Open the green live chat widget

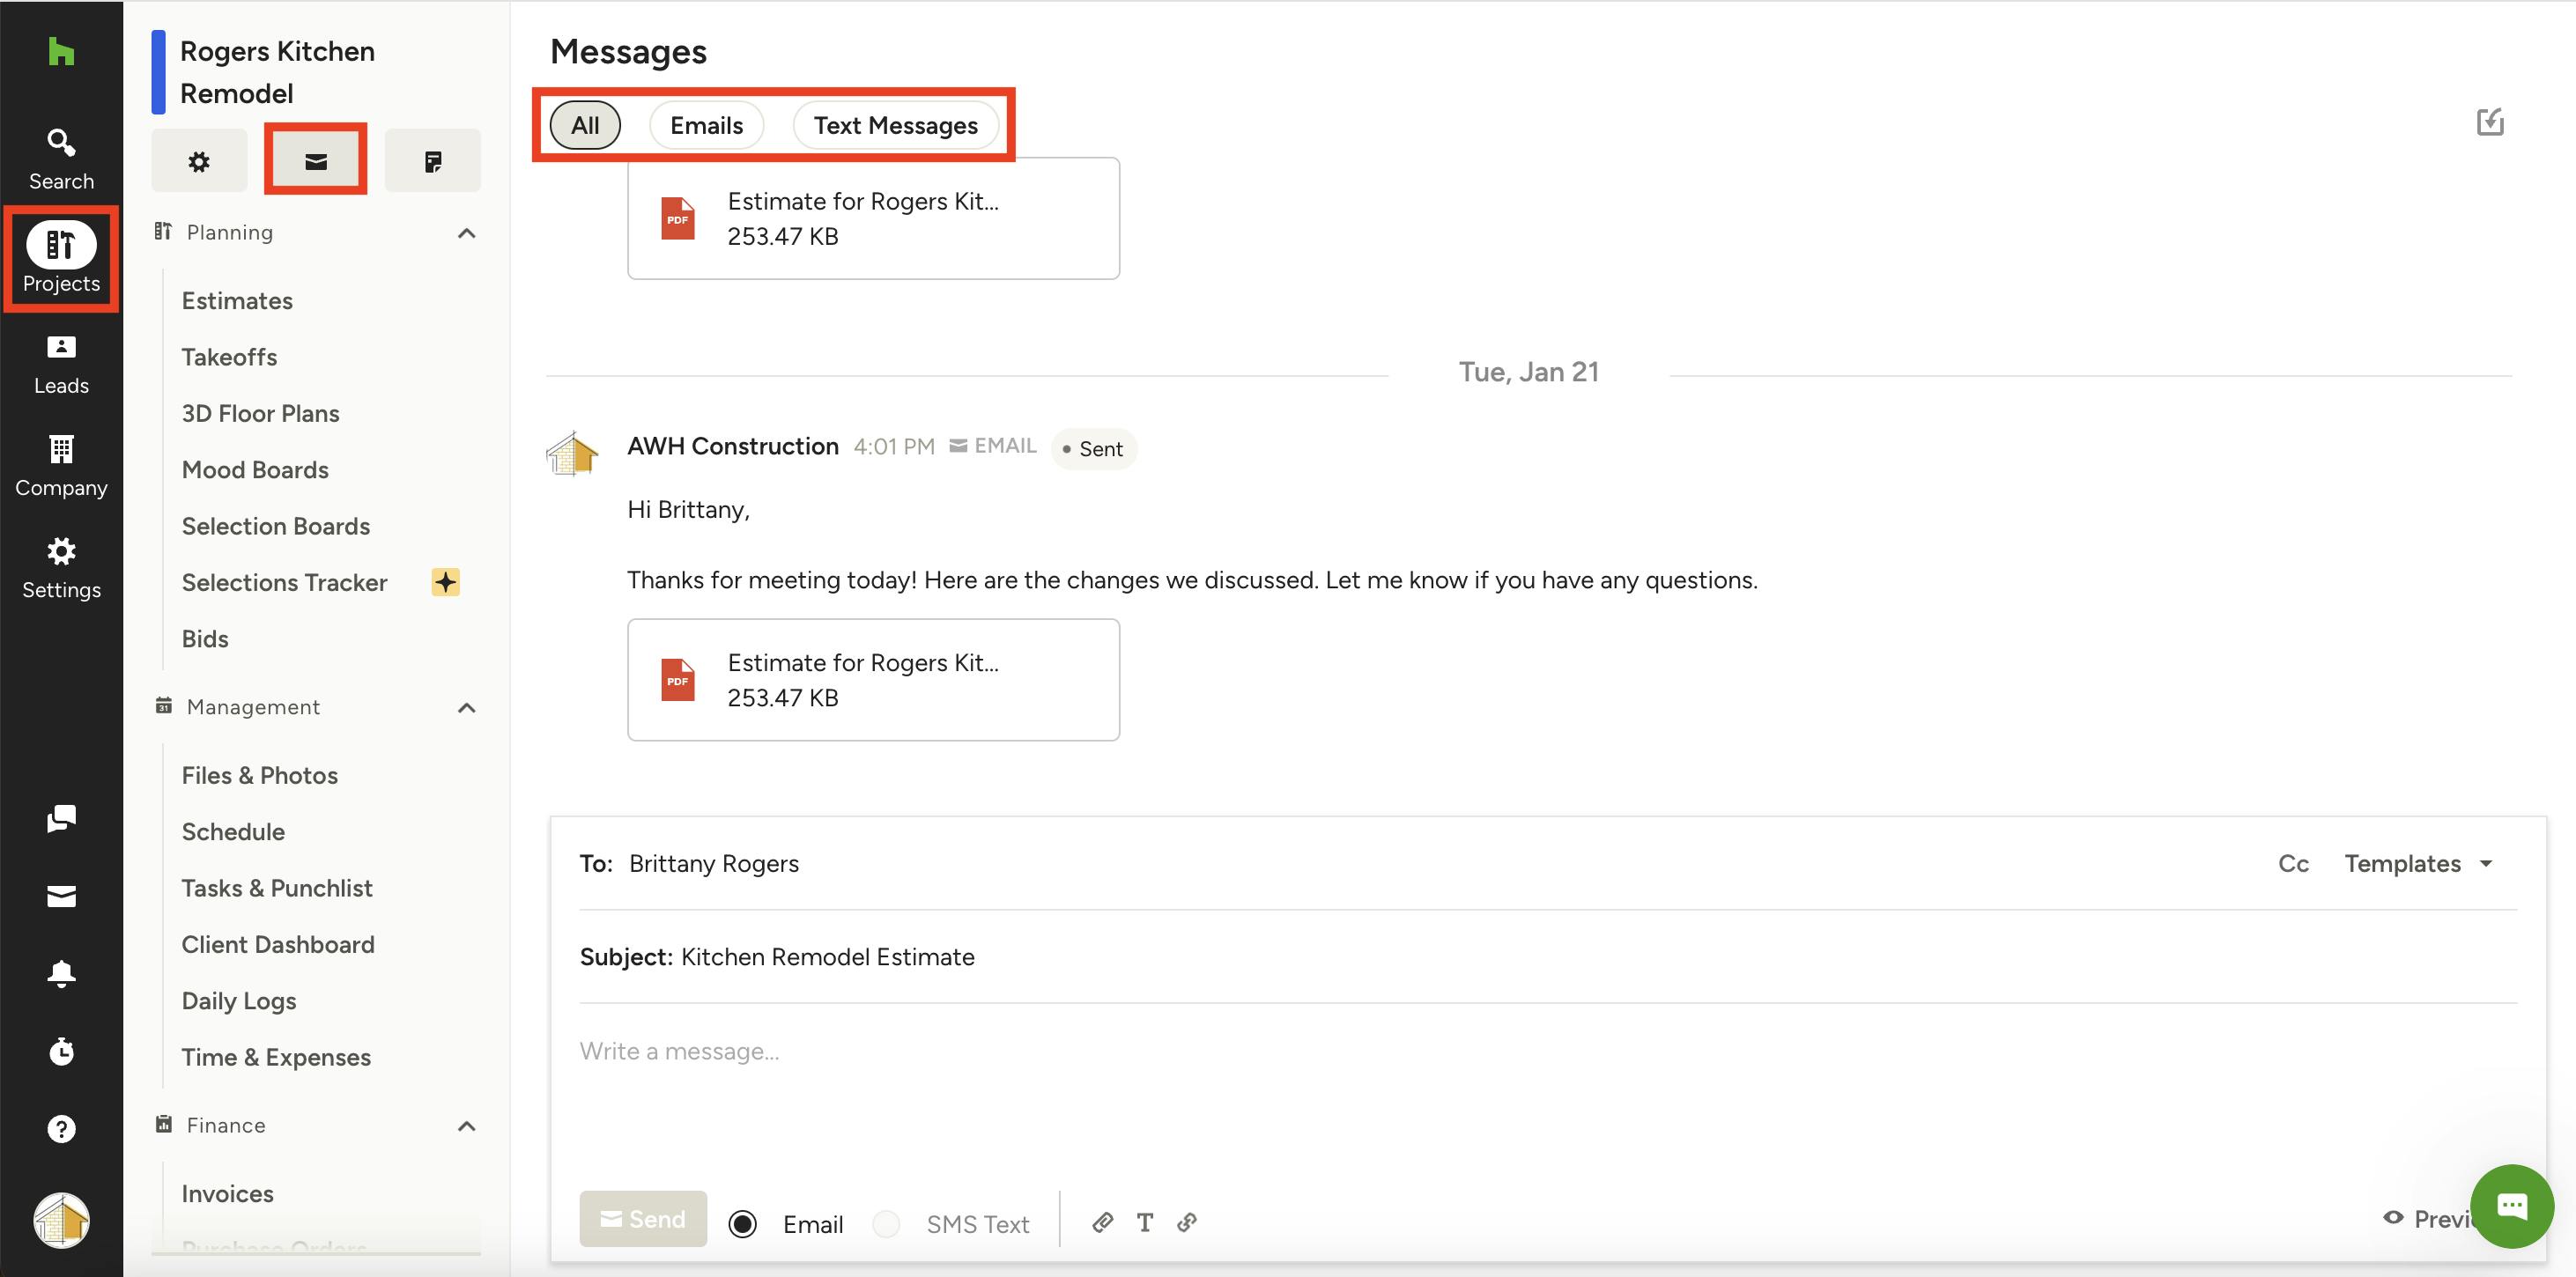(x=2511, y=1206)
